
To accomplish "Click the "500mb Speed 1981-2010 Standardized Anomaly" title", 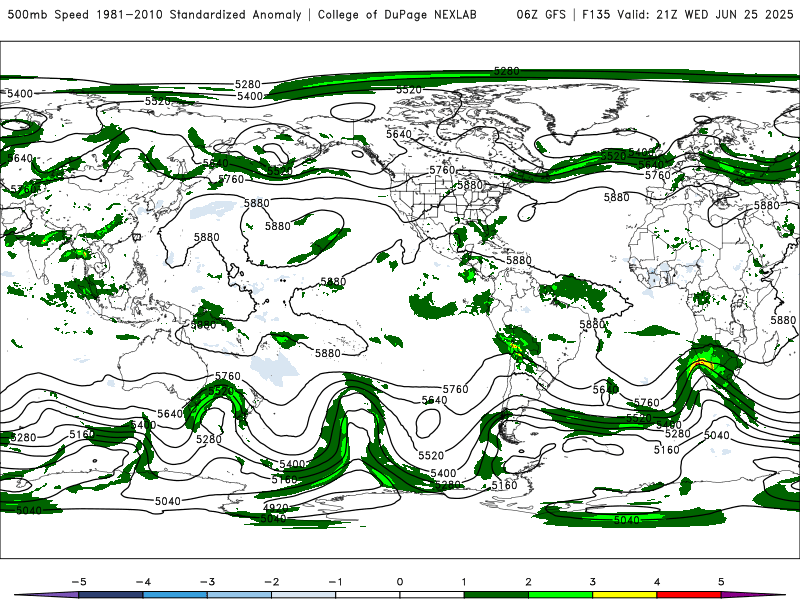I will 155,14.
